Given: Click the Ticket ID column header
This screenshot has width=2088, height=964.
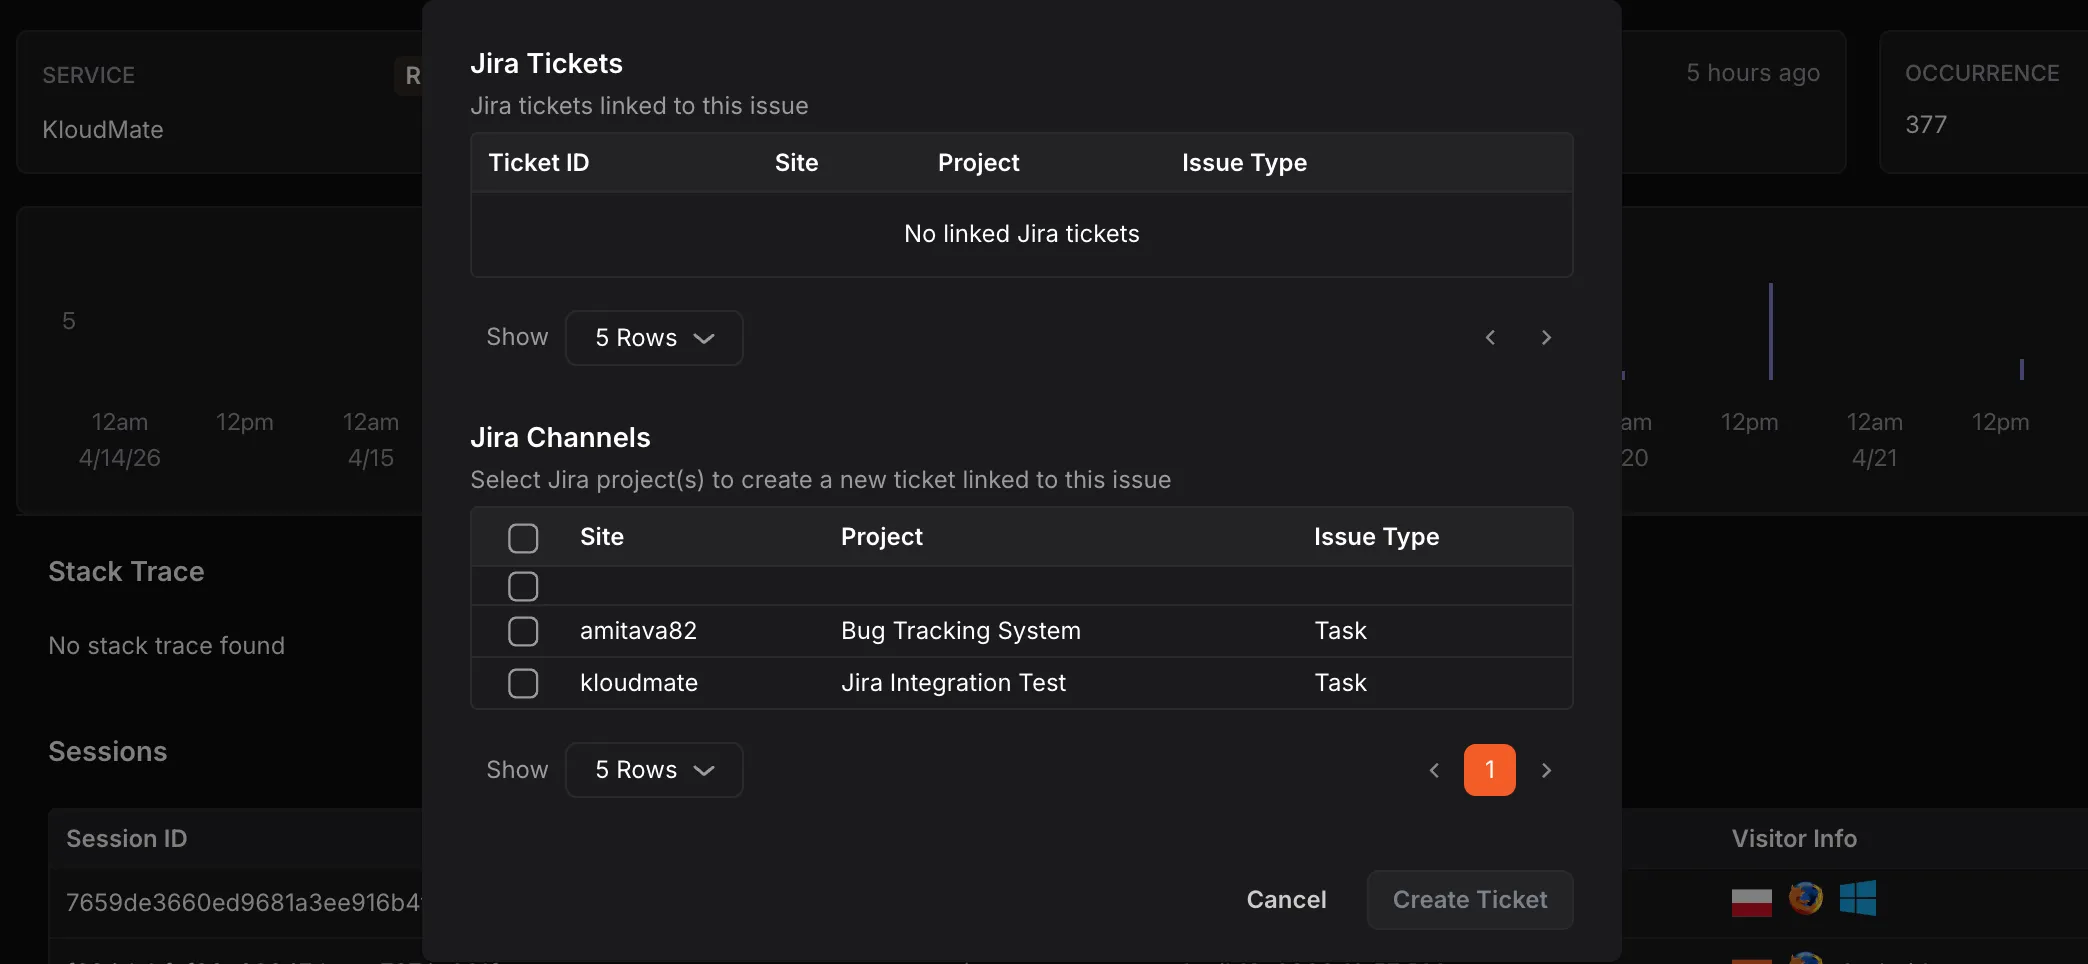Looking at the screenshot, I should tap(539, 163).
